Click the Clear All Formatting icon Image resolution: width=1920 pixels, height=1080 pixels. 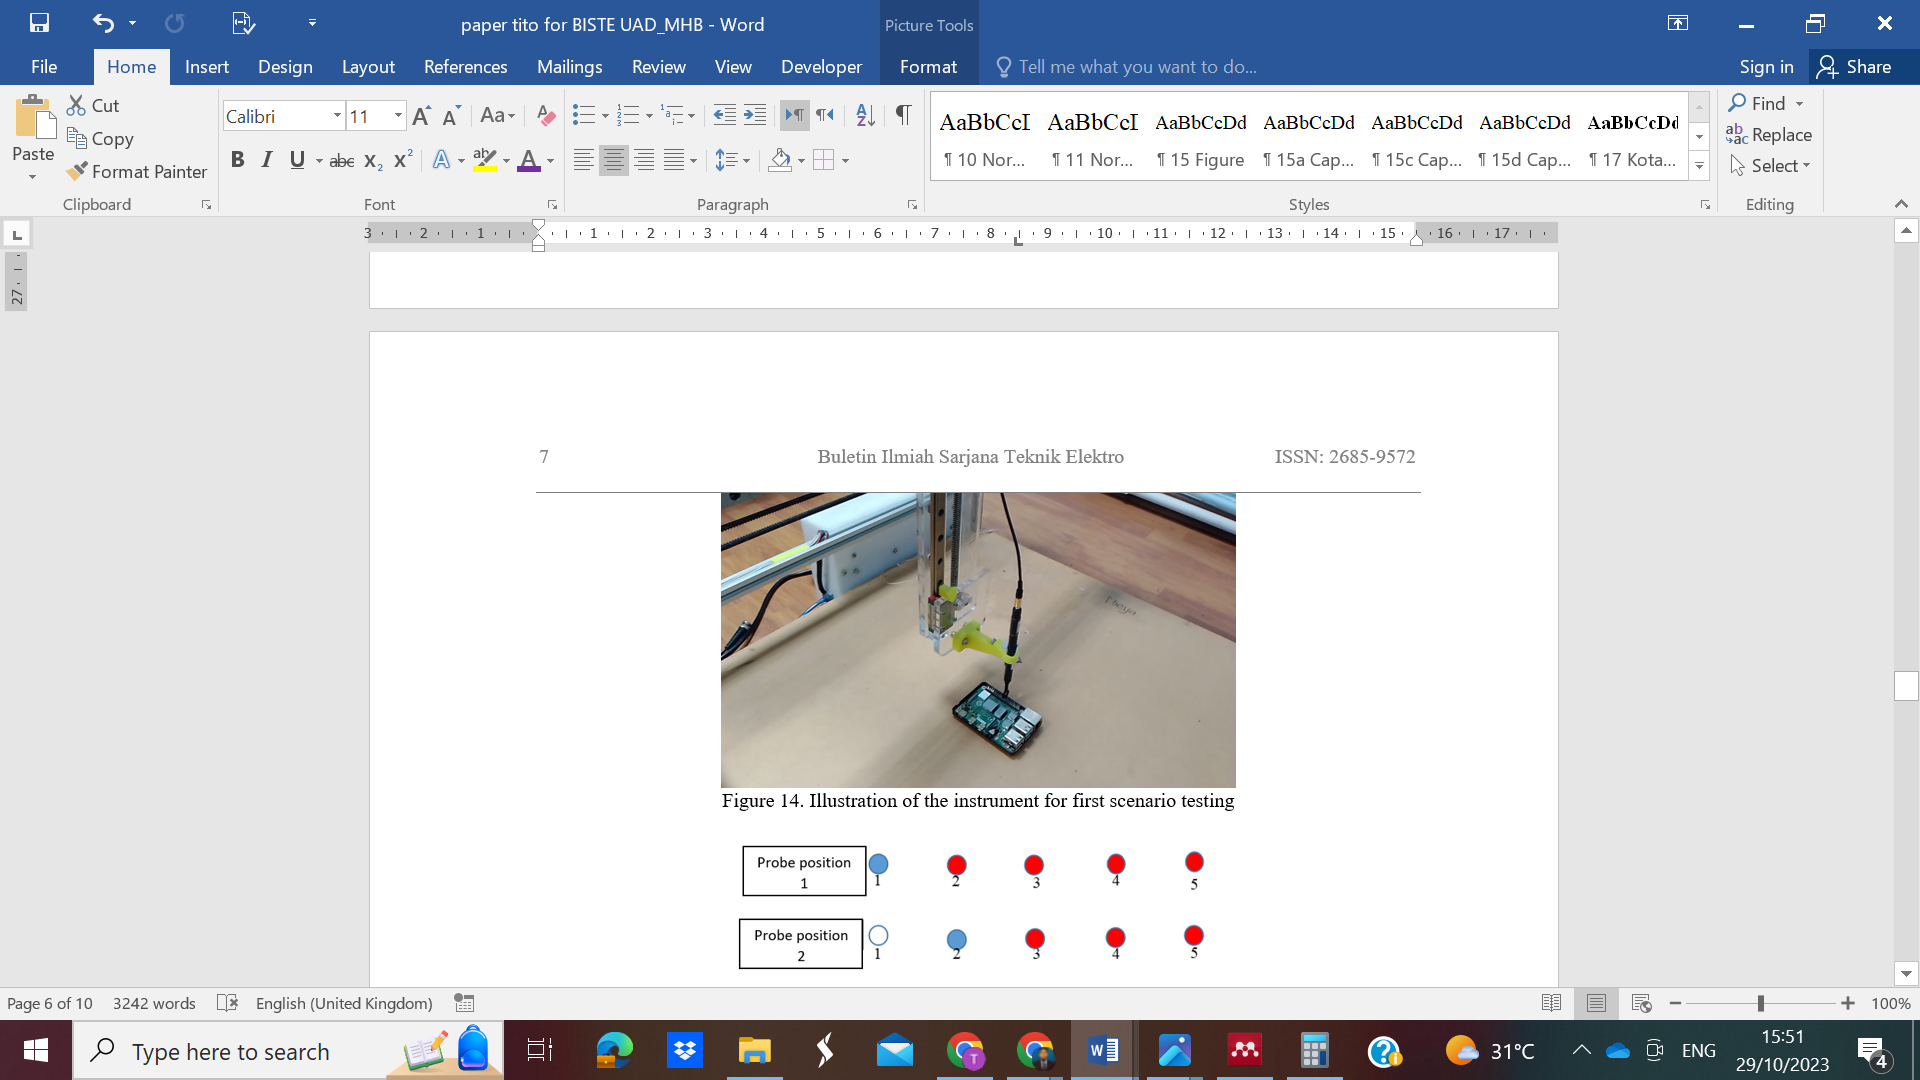tap(545, 116)
